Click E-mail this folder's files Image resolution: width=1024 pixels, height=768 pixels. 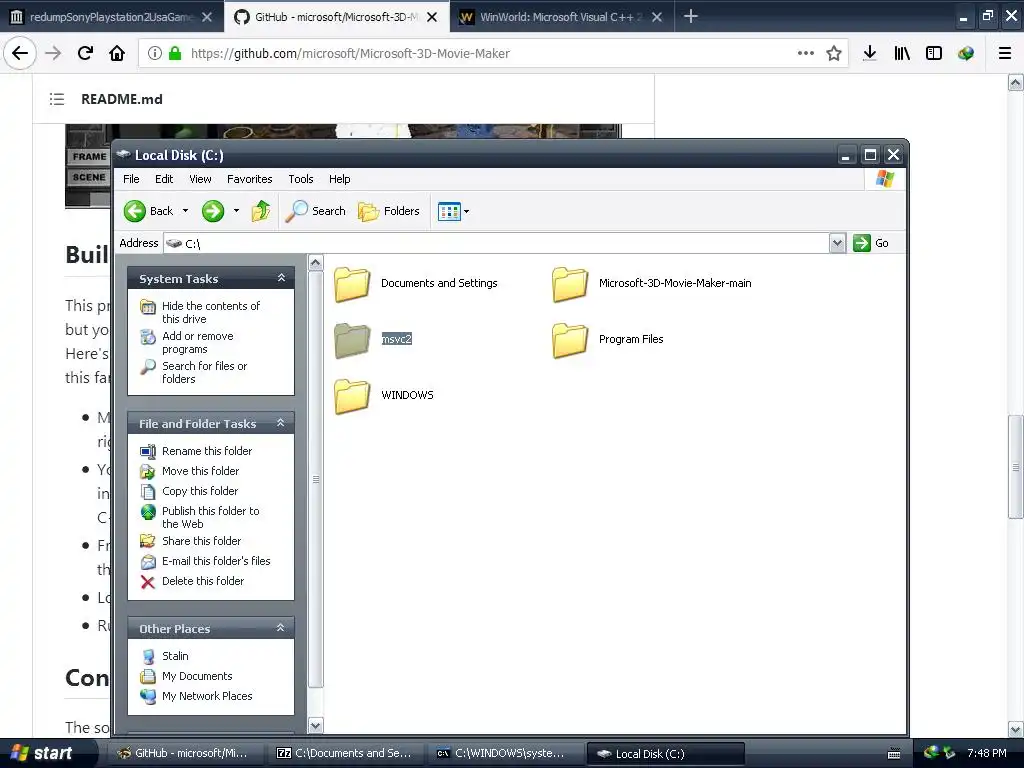pyautogui.click(x=216, y=561)
